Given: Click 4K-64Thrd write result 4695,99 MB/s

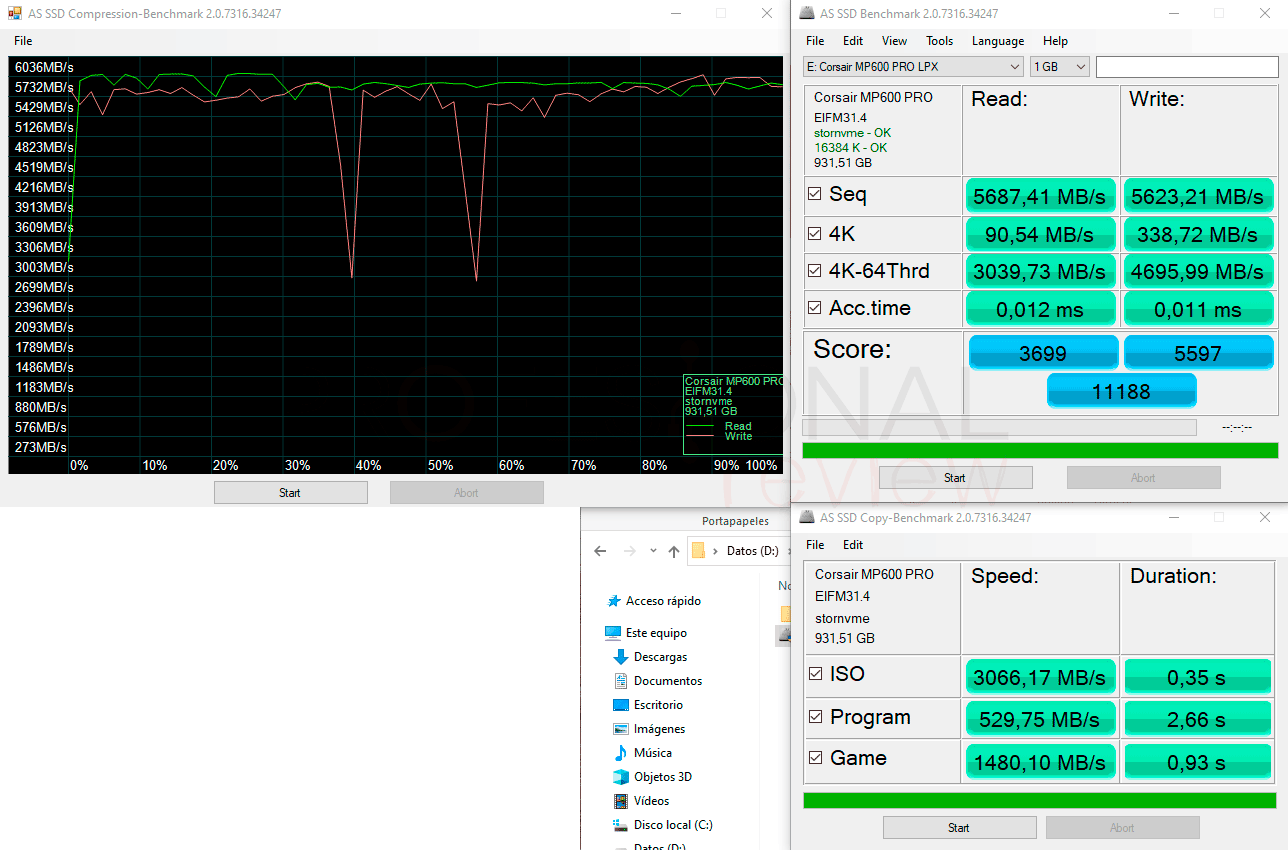Looking at the screenshot, I should (1198, 271).
